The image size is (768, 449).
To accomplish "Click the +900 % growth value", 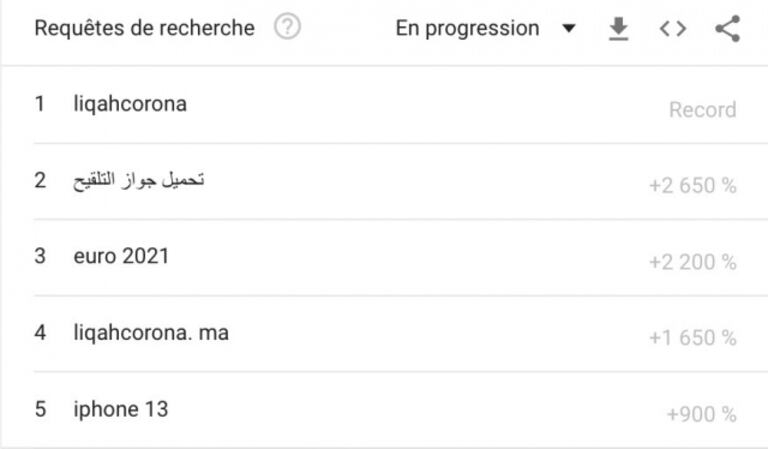I will point(701,414).
